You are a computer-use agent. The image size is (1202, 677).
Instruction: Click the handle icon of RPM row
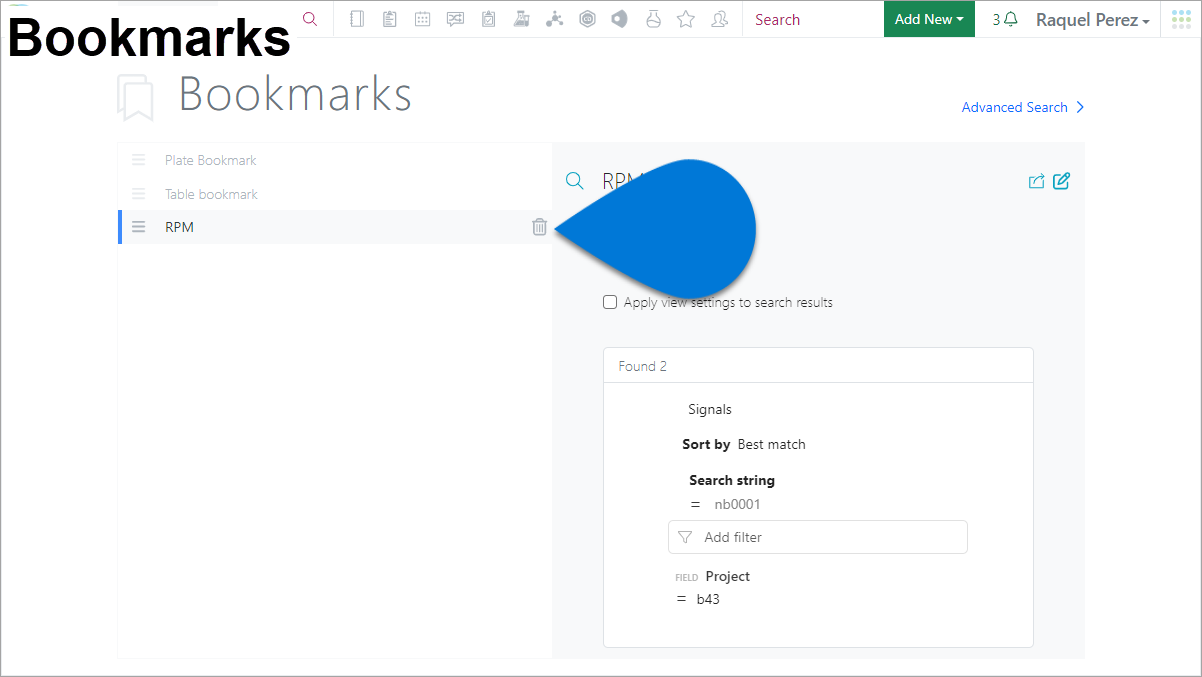click(x=139, y=227)
